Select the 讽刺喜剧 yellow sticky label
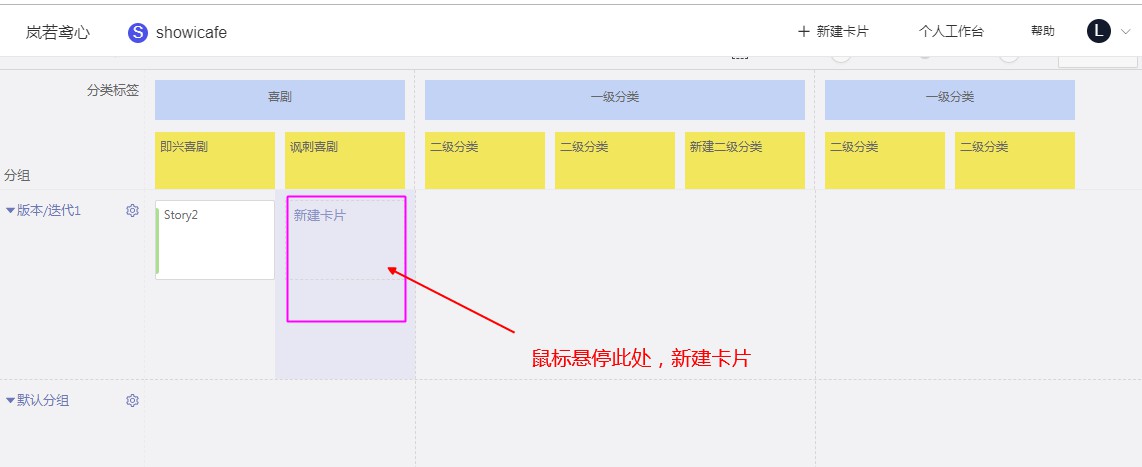The height and width of the screenshot is (467, 1142). click(x=344, y=160)
